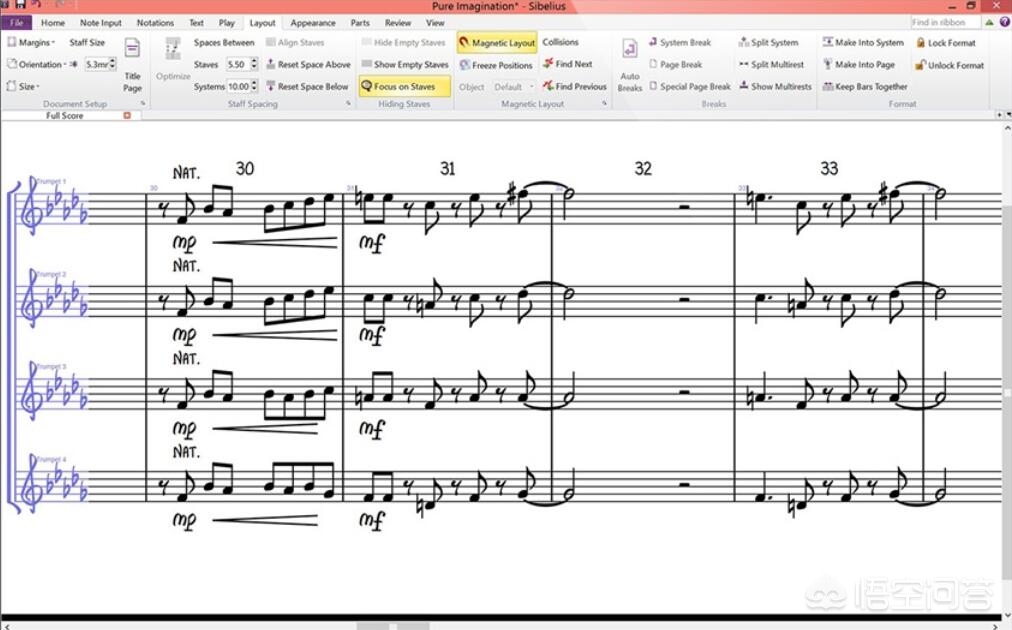Close the Full Score tab
Screen dimensions: 1012x630
point(127,116)
